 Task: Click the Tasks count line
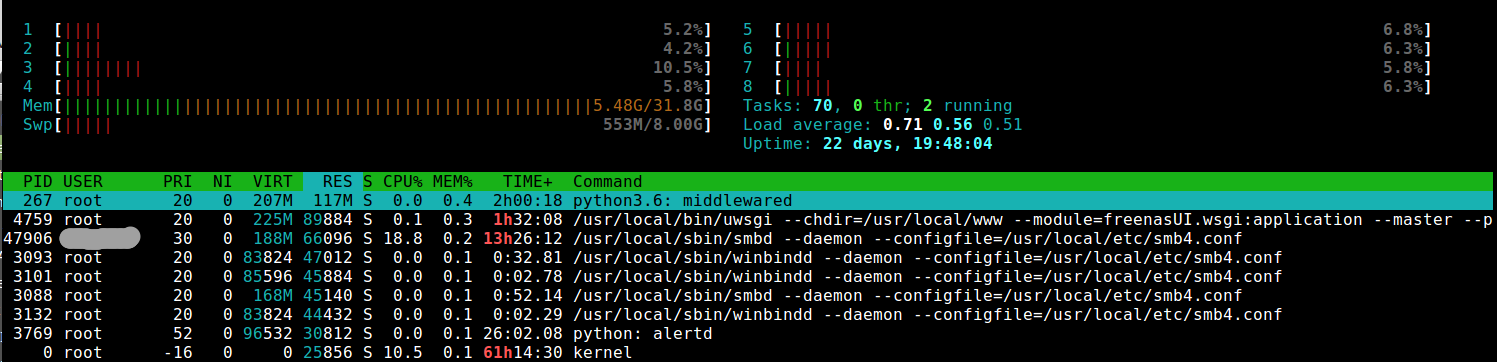click(x=877, y=106)
